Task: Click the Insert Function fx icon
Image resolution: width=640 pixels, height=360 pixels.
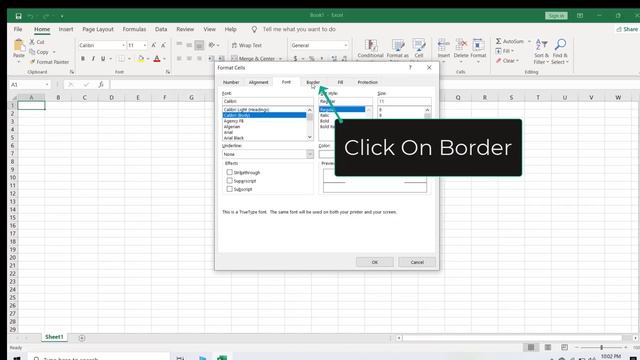Action: [100, 84]
